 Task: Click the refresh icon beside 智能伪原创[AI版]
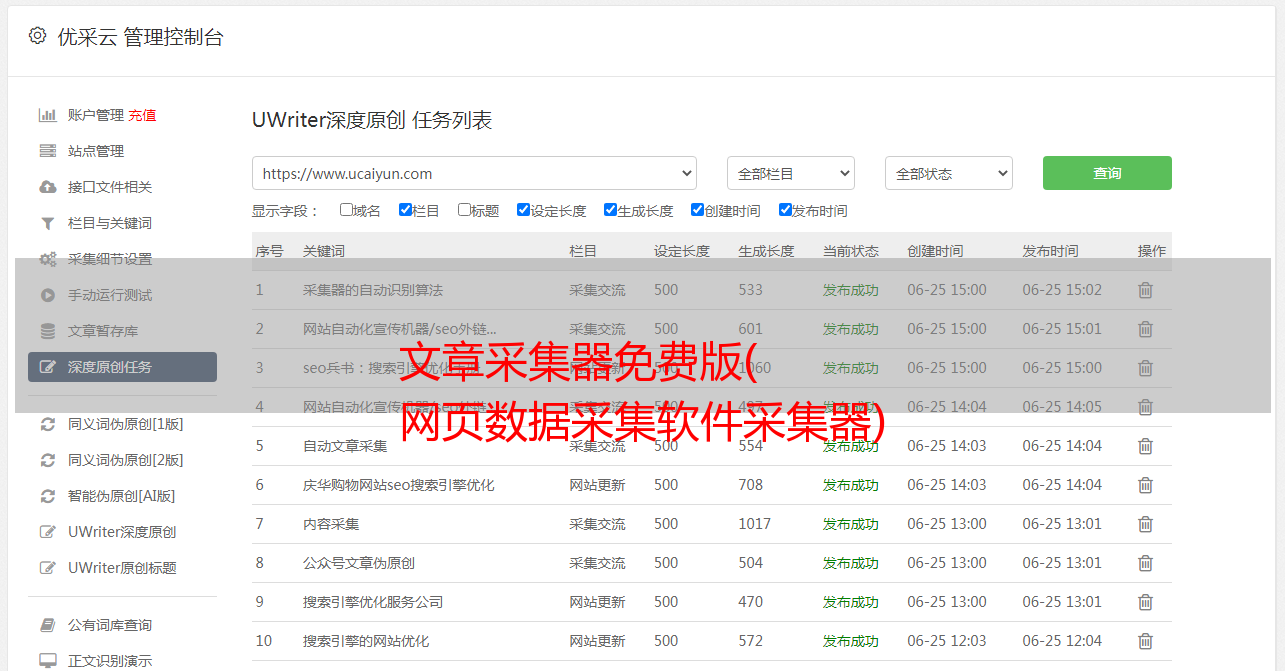pyautogui.click(x=47, y=496)
